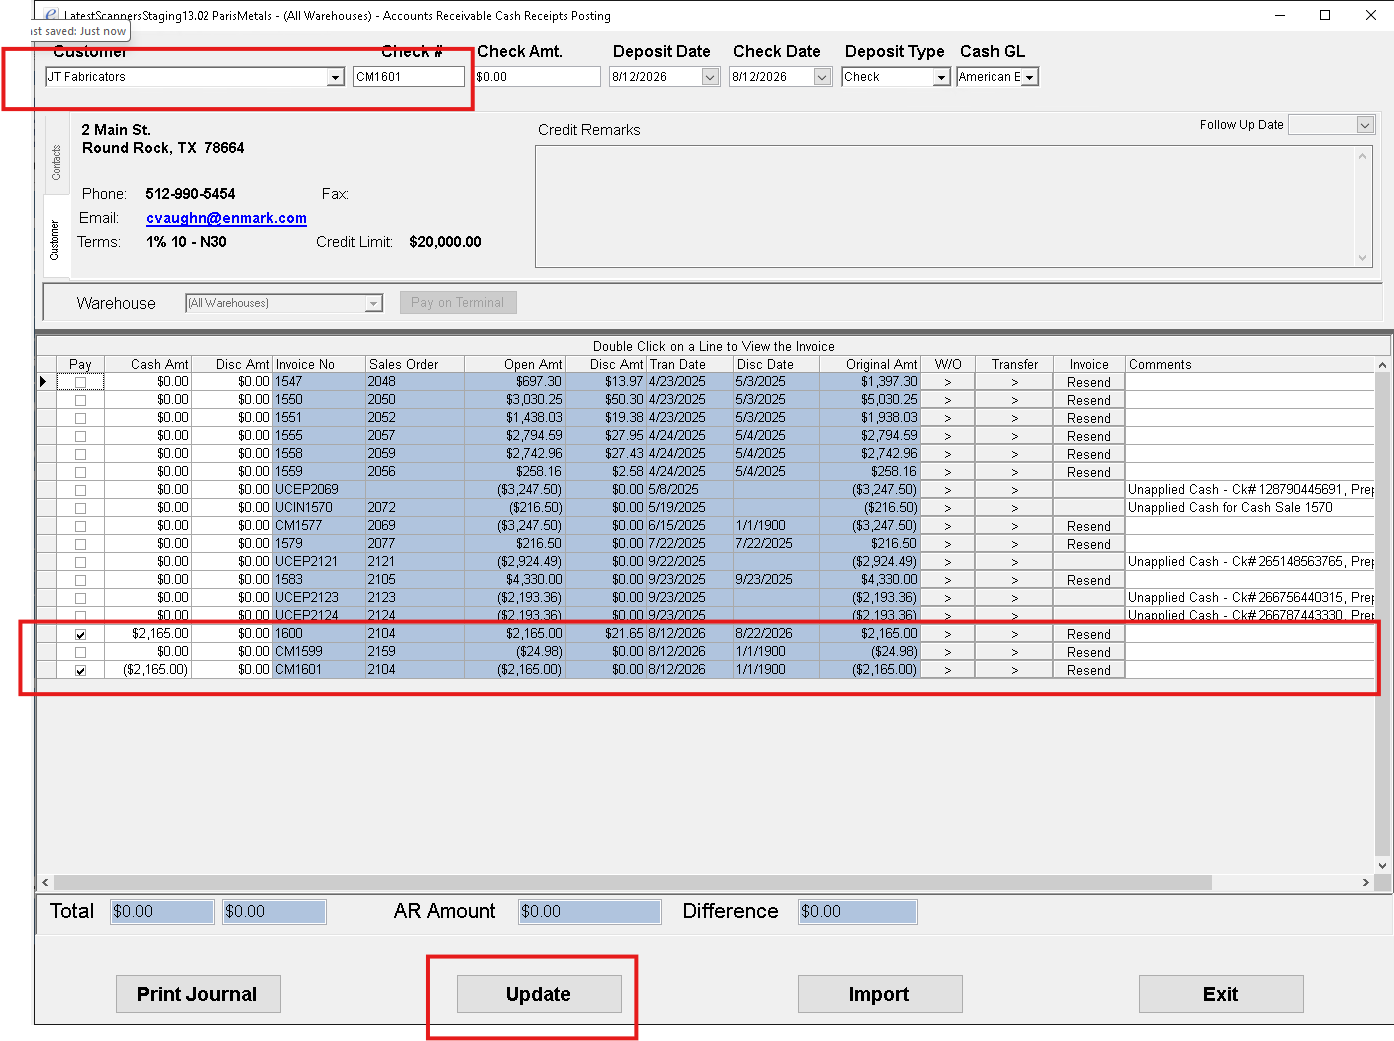Click the Exit button
This screenshot has height=1041, width=1394.
[x=1221, y=994]
